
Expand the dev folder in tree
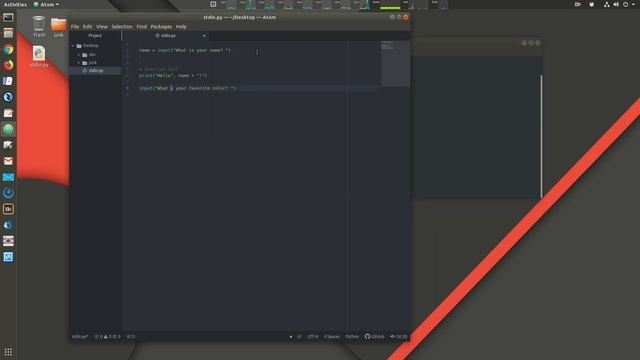coord(79,54)
